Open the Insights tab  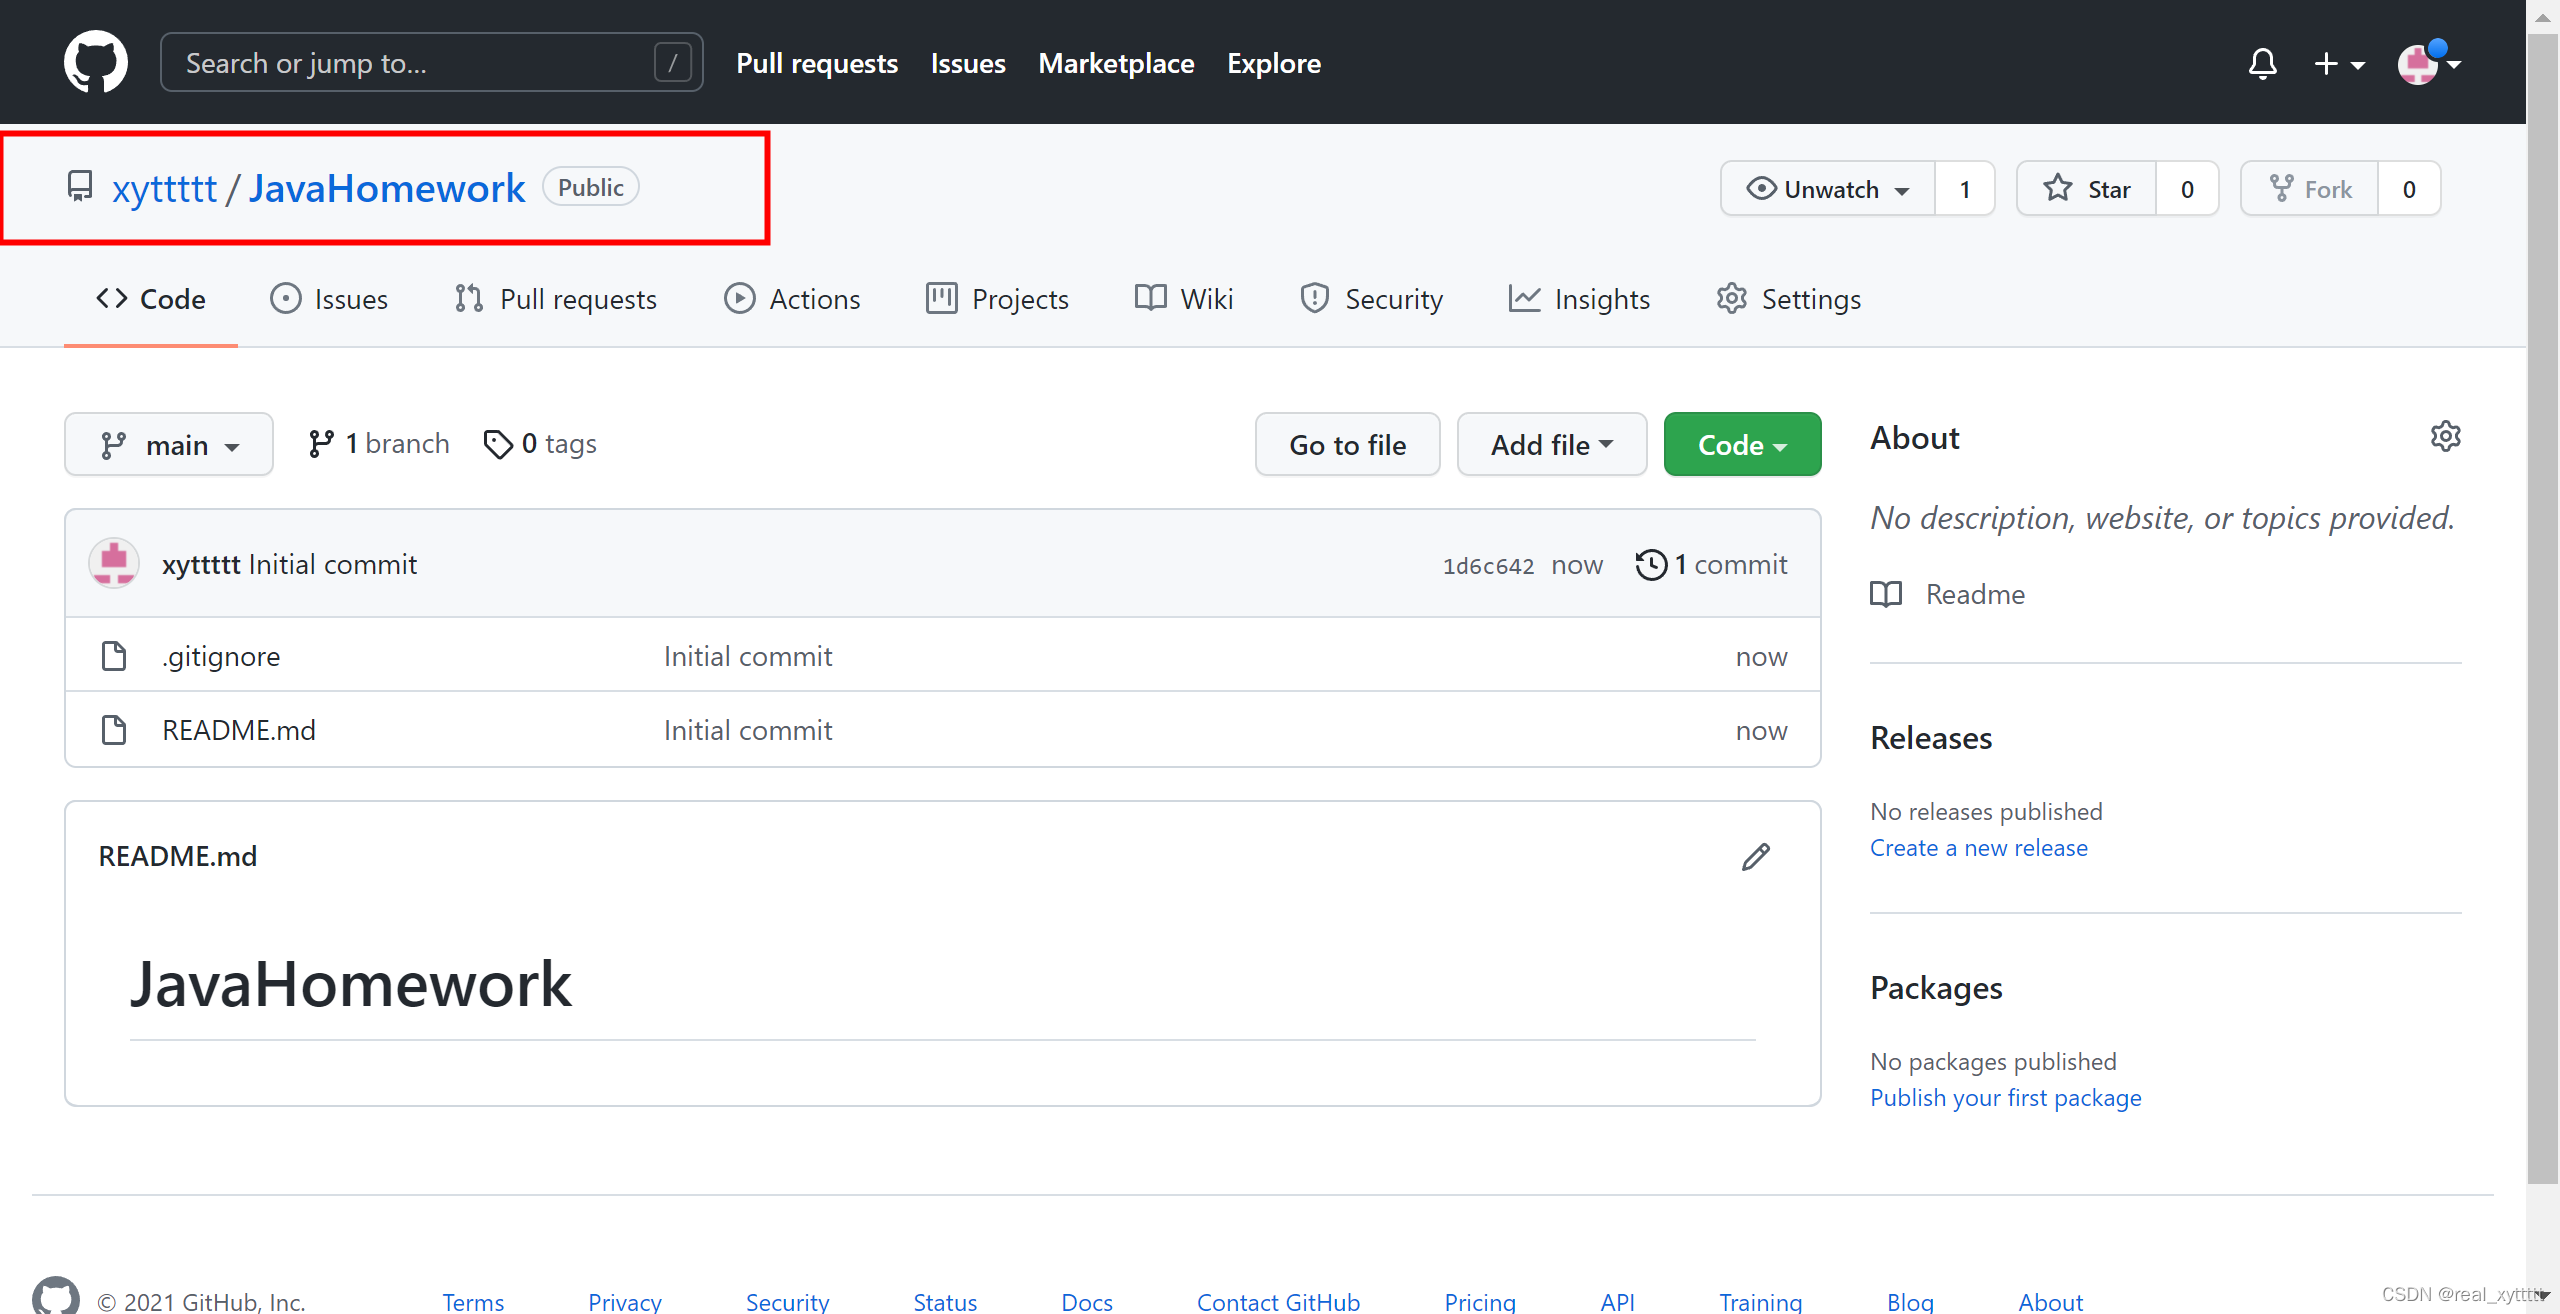tap(1579, 299)
